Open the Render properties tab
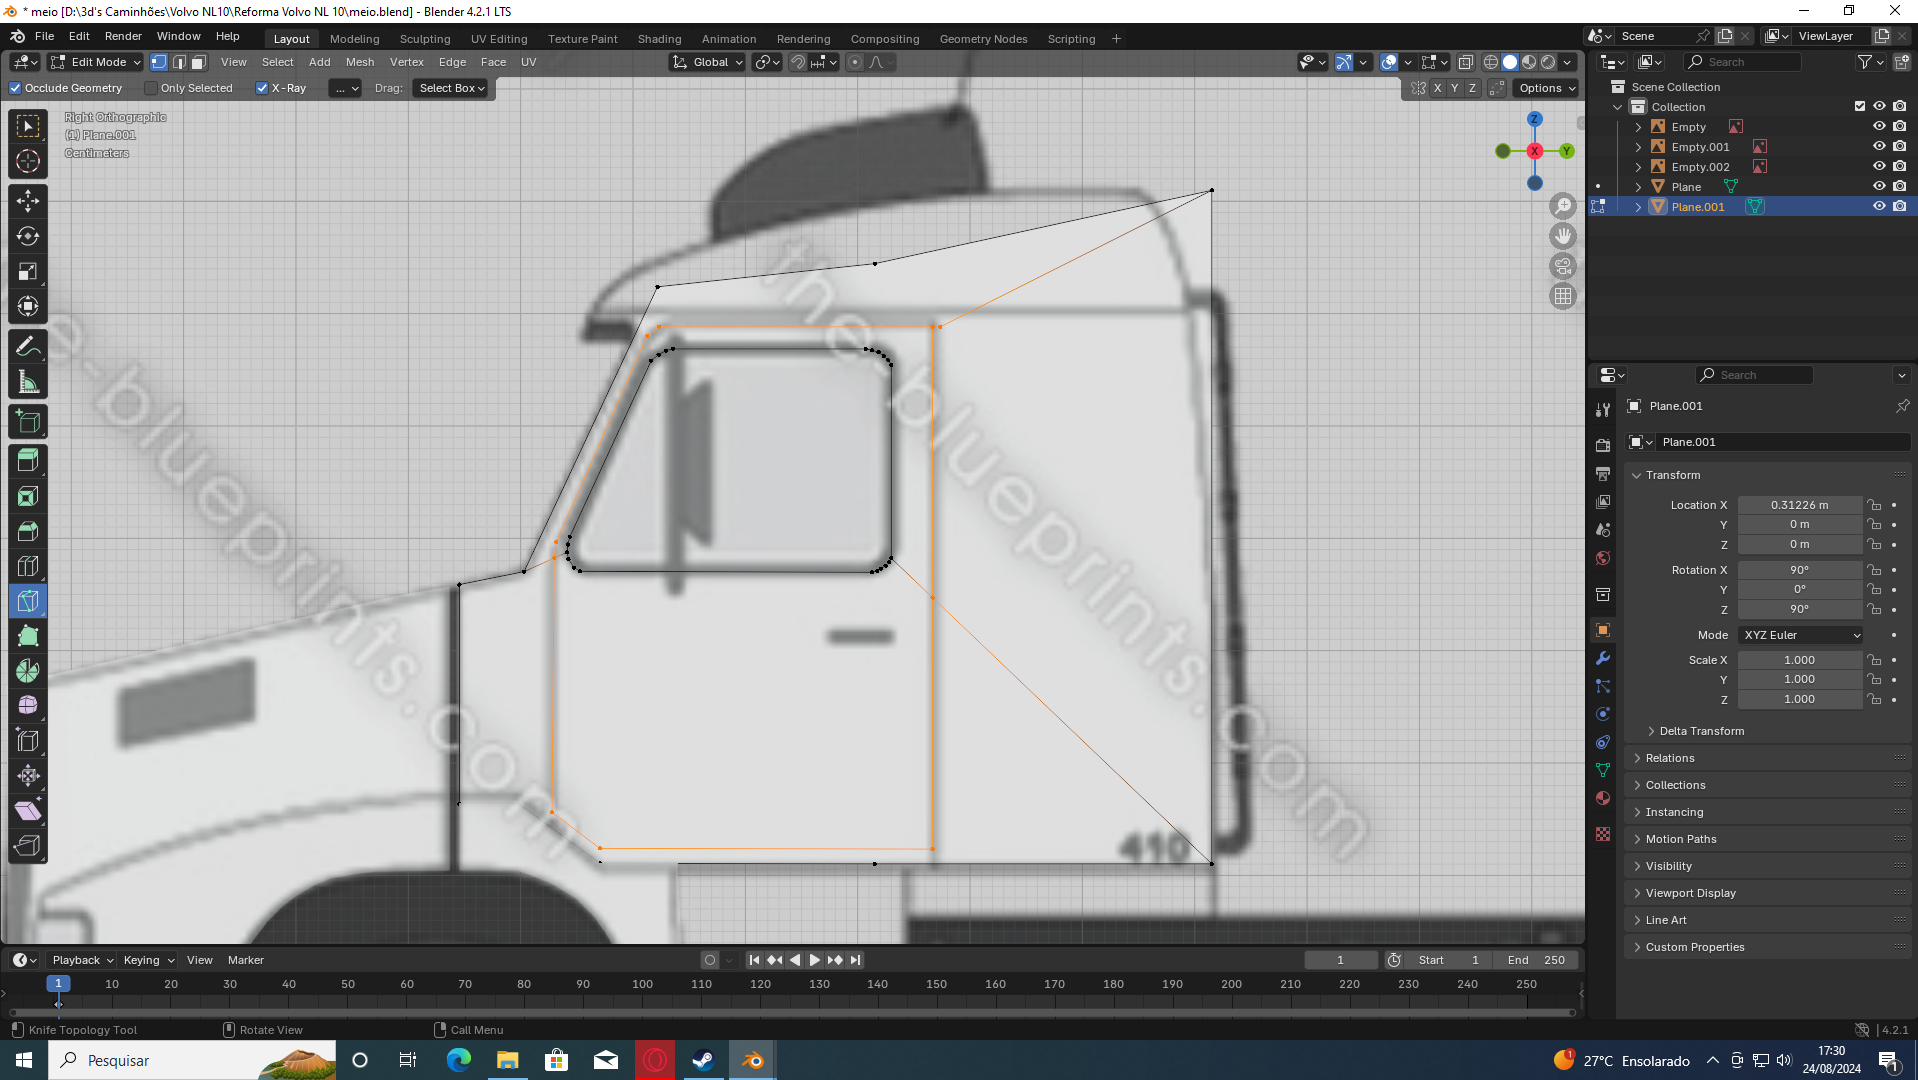The height and width of the screenshot is (1080, 1918). [x=1603, y=445]
